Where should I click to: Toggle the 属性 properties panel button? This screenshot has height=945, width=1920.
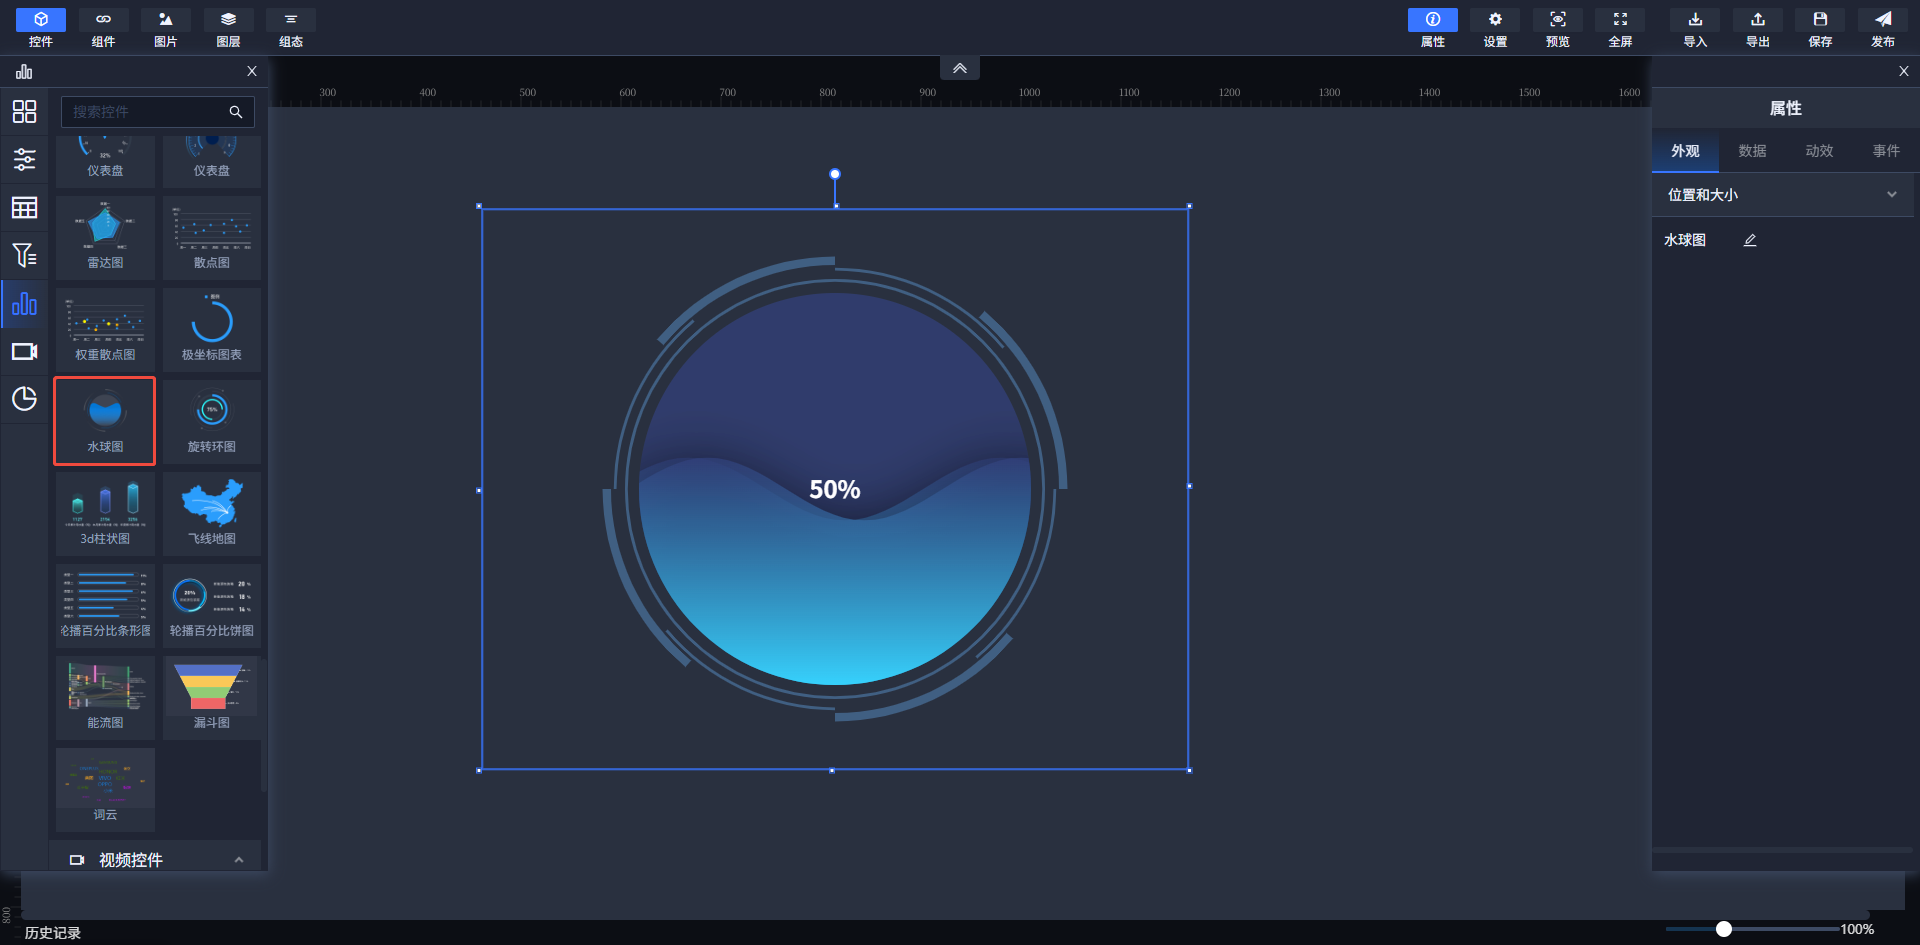tap(1432, 27)
